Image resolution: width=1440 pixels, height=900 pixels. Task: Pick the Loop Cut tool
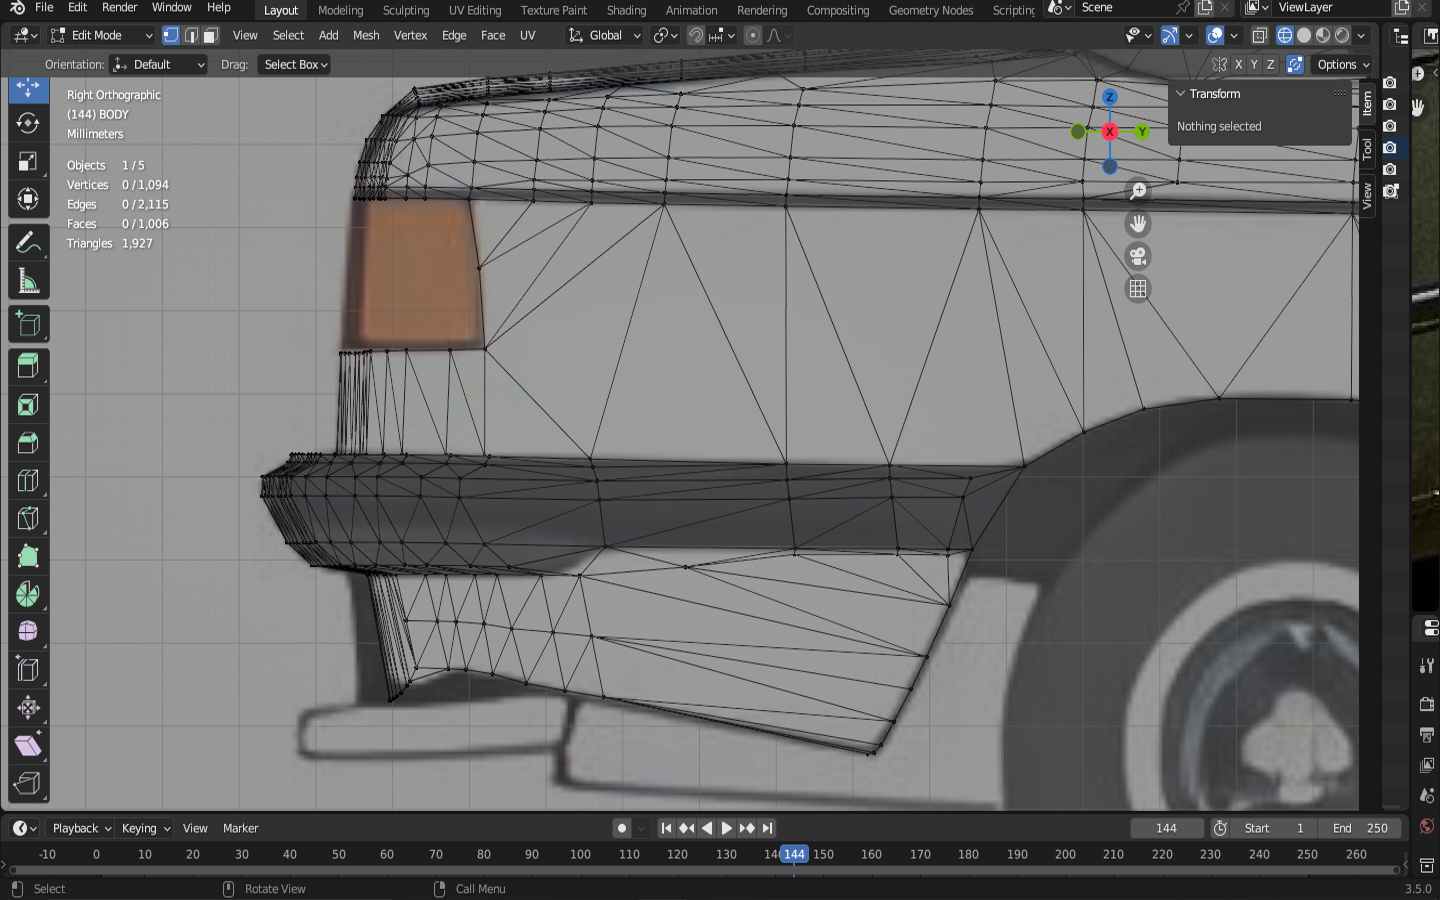click(28, 481)
